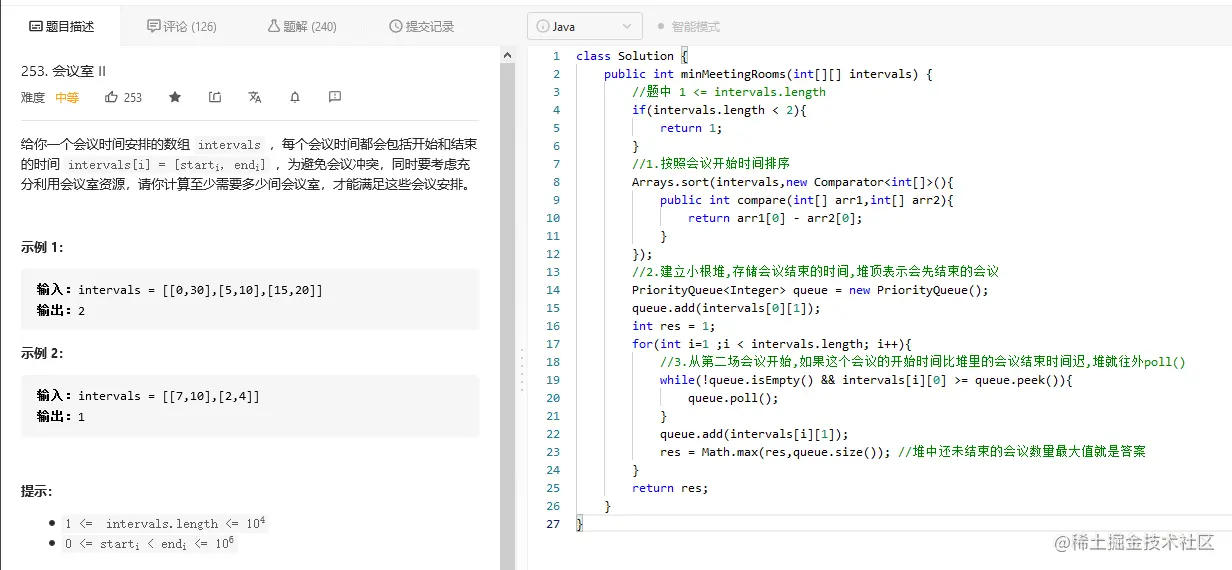Click the while loop condition line
This screenshot has width=1232, height=570.
tap(866, 380)
